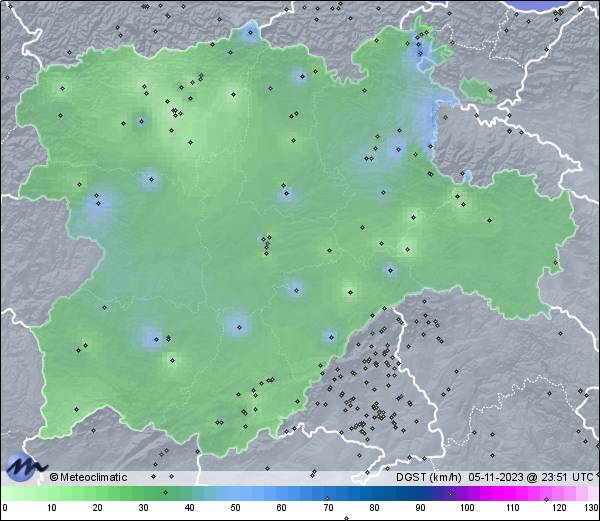The width and height of the screenshot is (600, 521).
Task: Click the time 23:51 UTC
Action: point(566,477)
